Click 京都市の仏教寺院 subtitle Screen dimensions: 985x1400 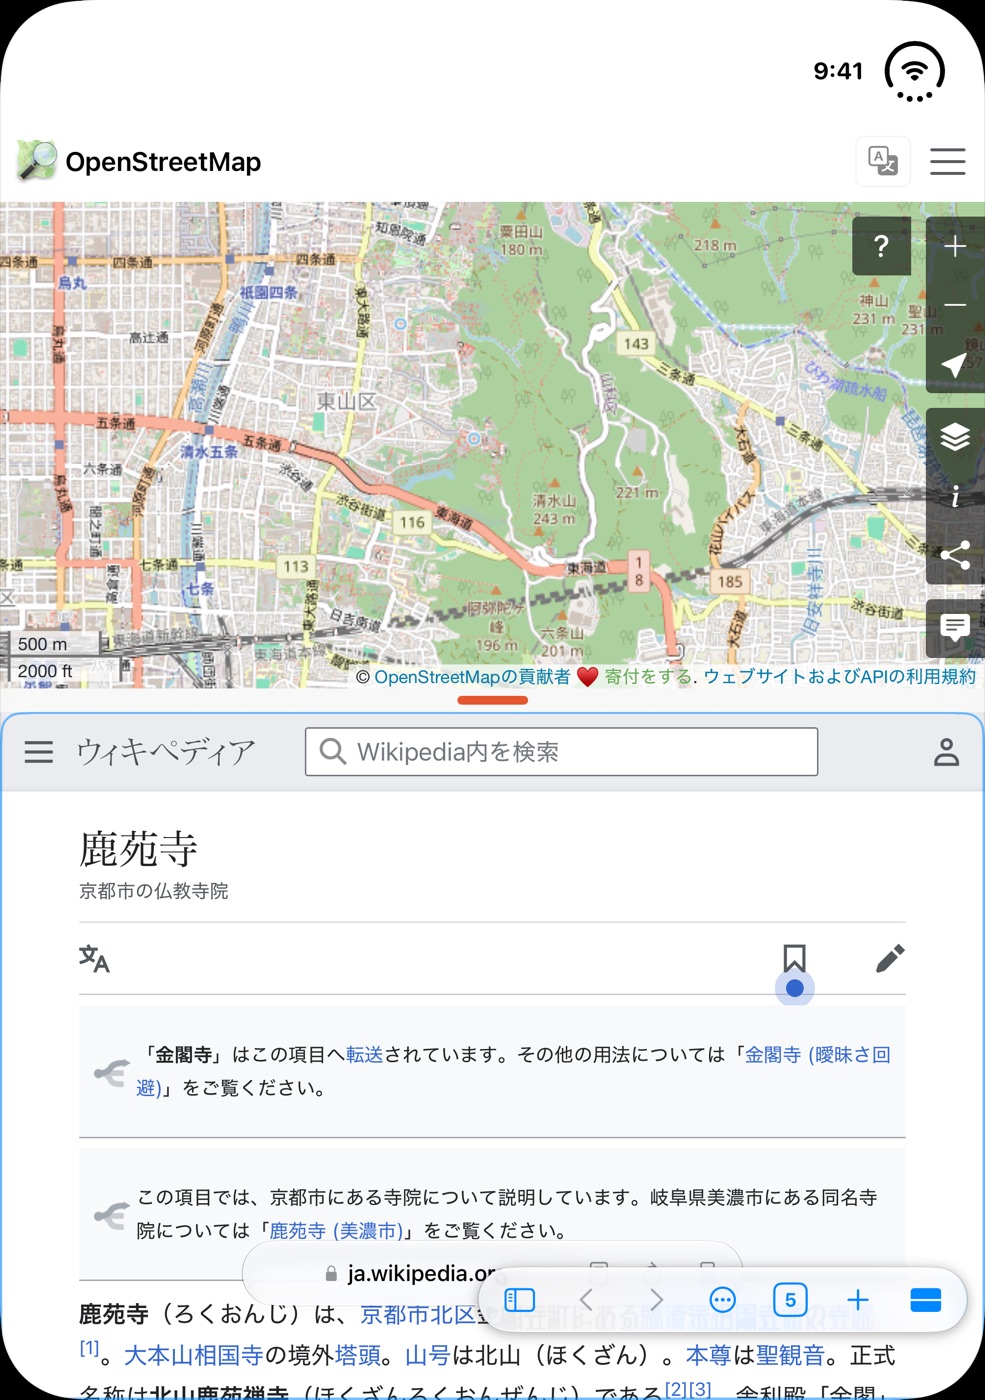point(154,891)
